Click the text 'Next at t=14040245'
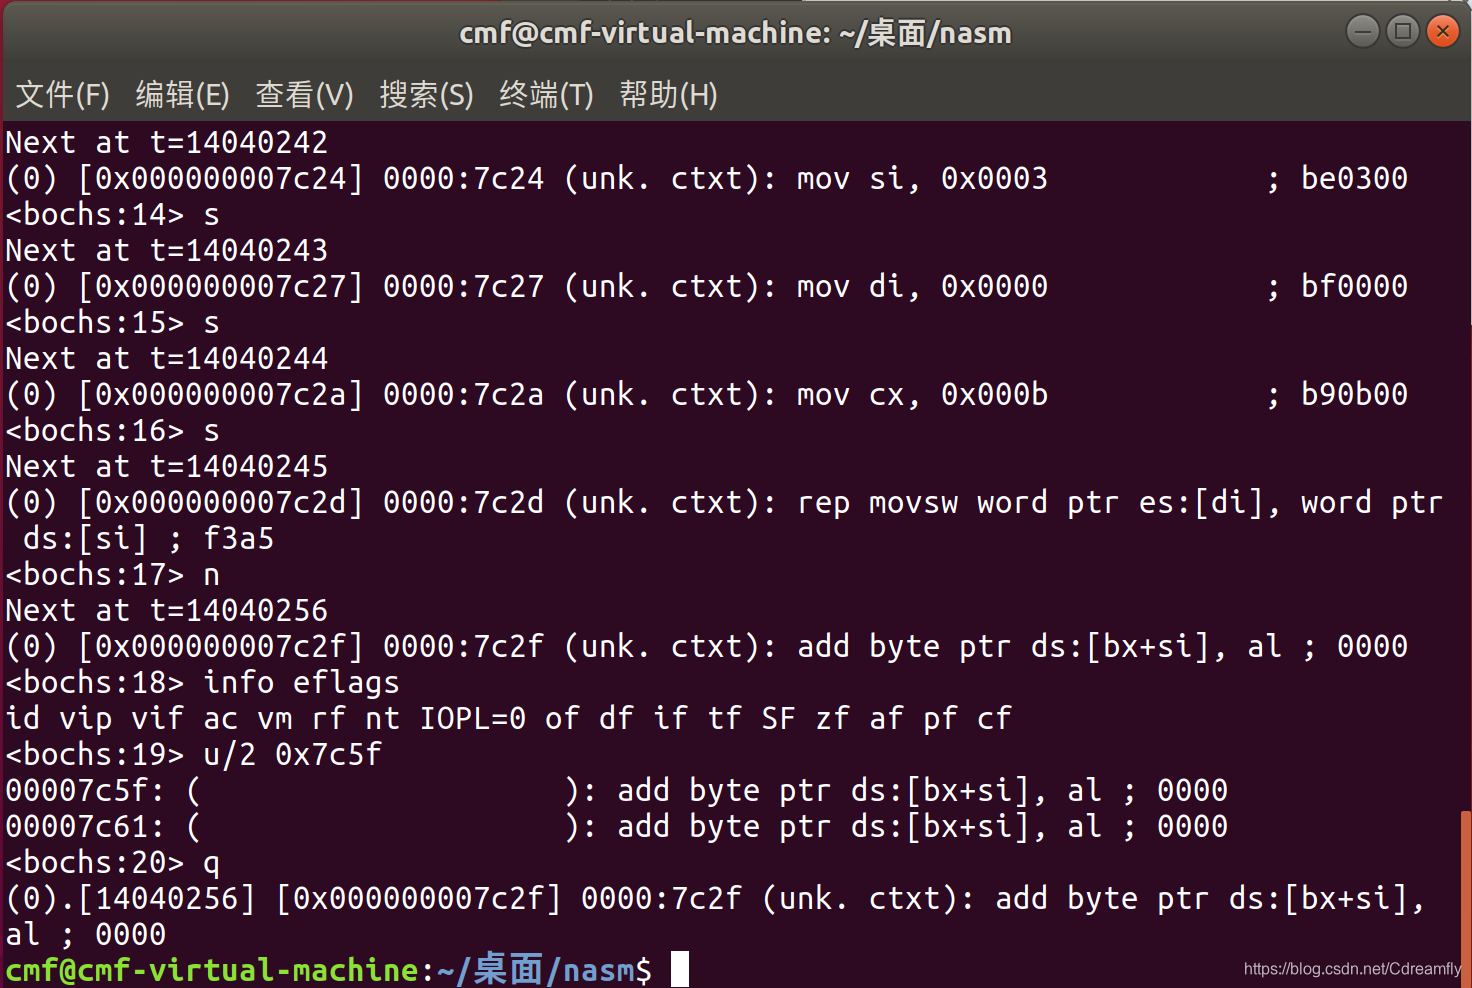Image resolution: width=1472 pixels, height=988 pixels. [167, 466]
